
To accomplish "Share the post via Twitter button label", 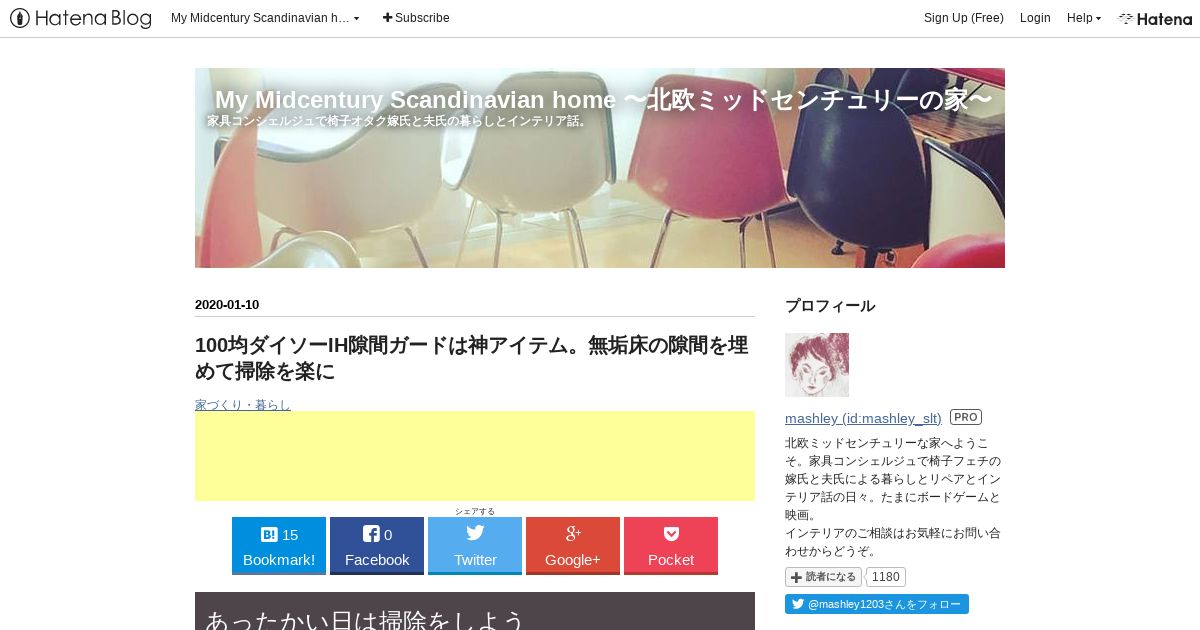I will point(475,559).
